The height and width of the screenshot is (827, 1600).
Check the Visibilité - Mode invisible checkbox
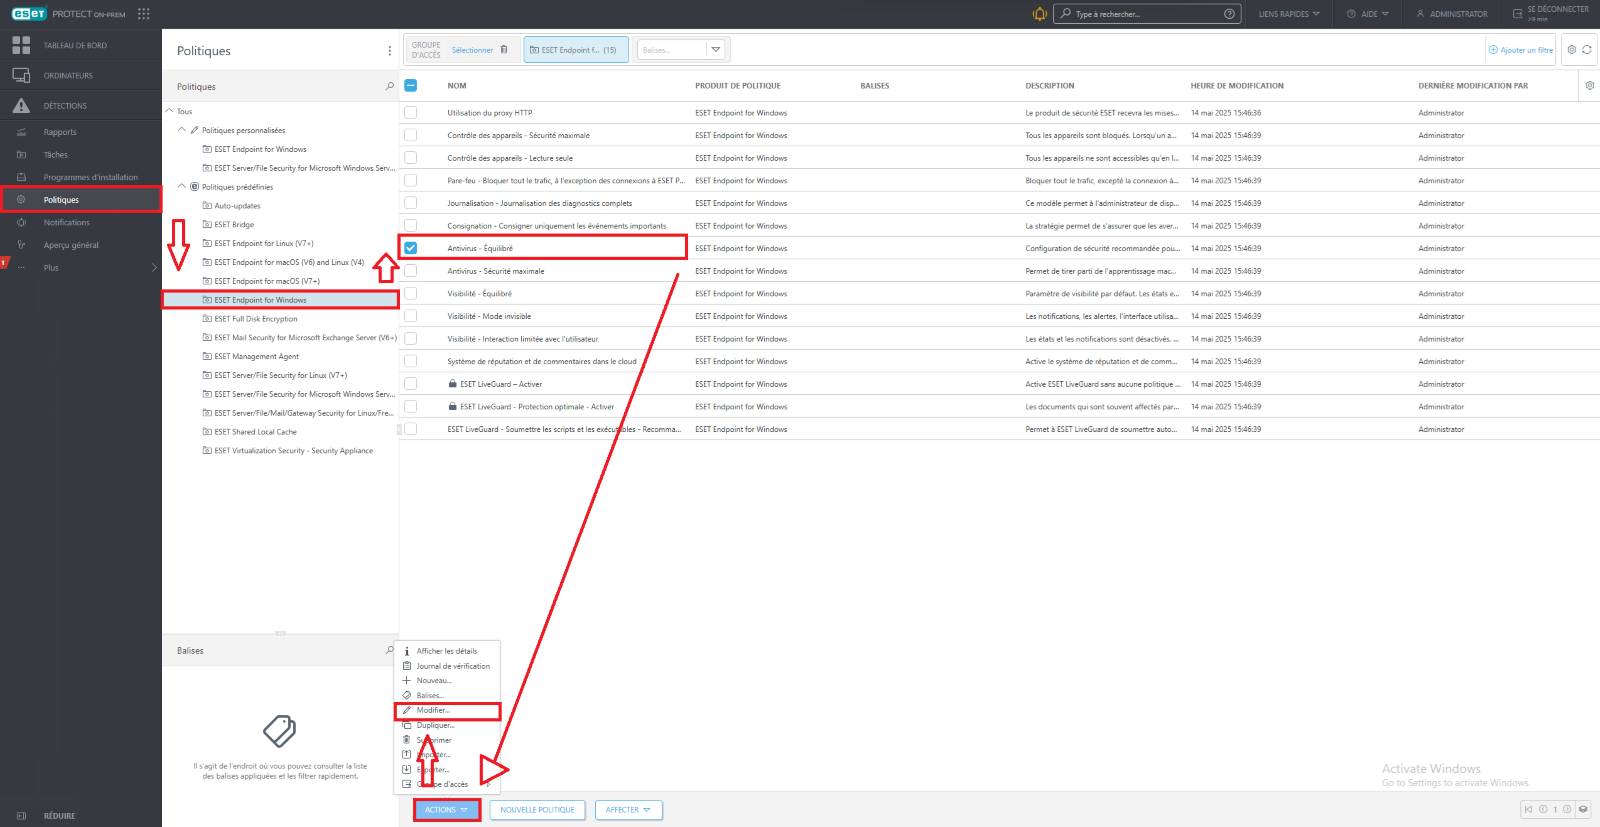411,316
